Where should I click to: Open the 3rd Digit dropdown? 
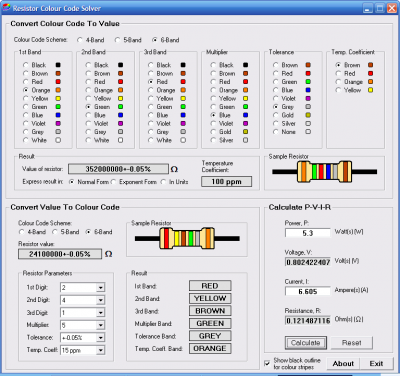[x=100, y=313]
